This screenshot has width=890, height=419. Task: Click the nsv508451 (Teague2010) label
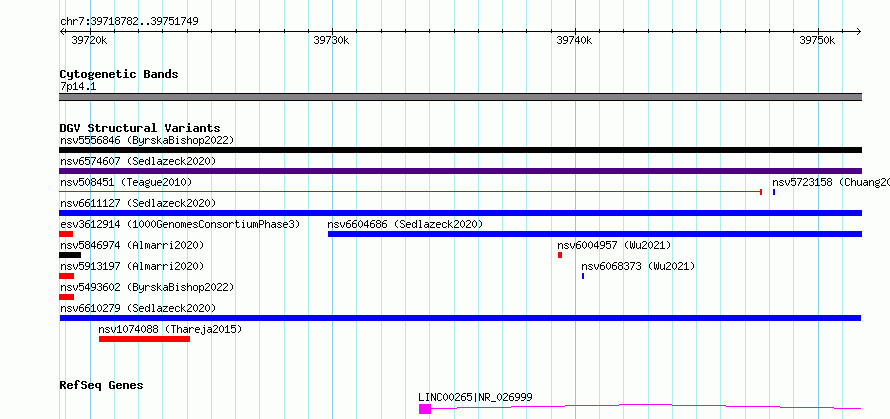click(126, 182)
